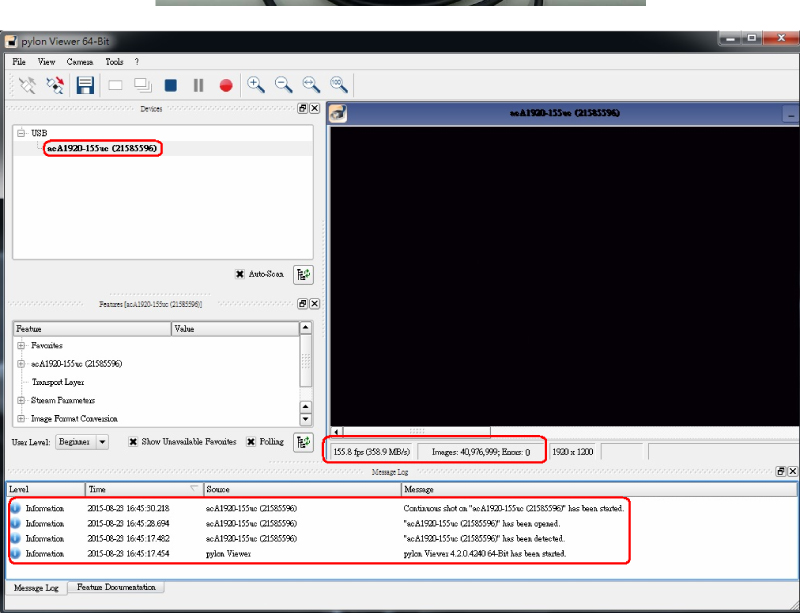Select acA1920-155uc device in the USB tree
The image size is (800, 613).
click(x=102, y=148)
